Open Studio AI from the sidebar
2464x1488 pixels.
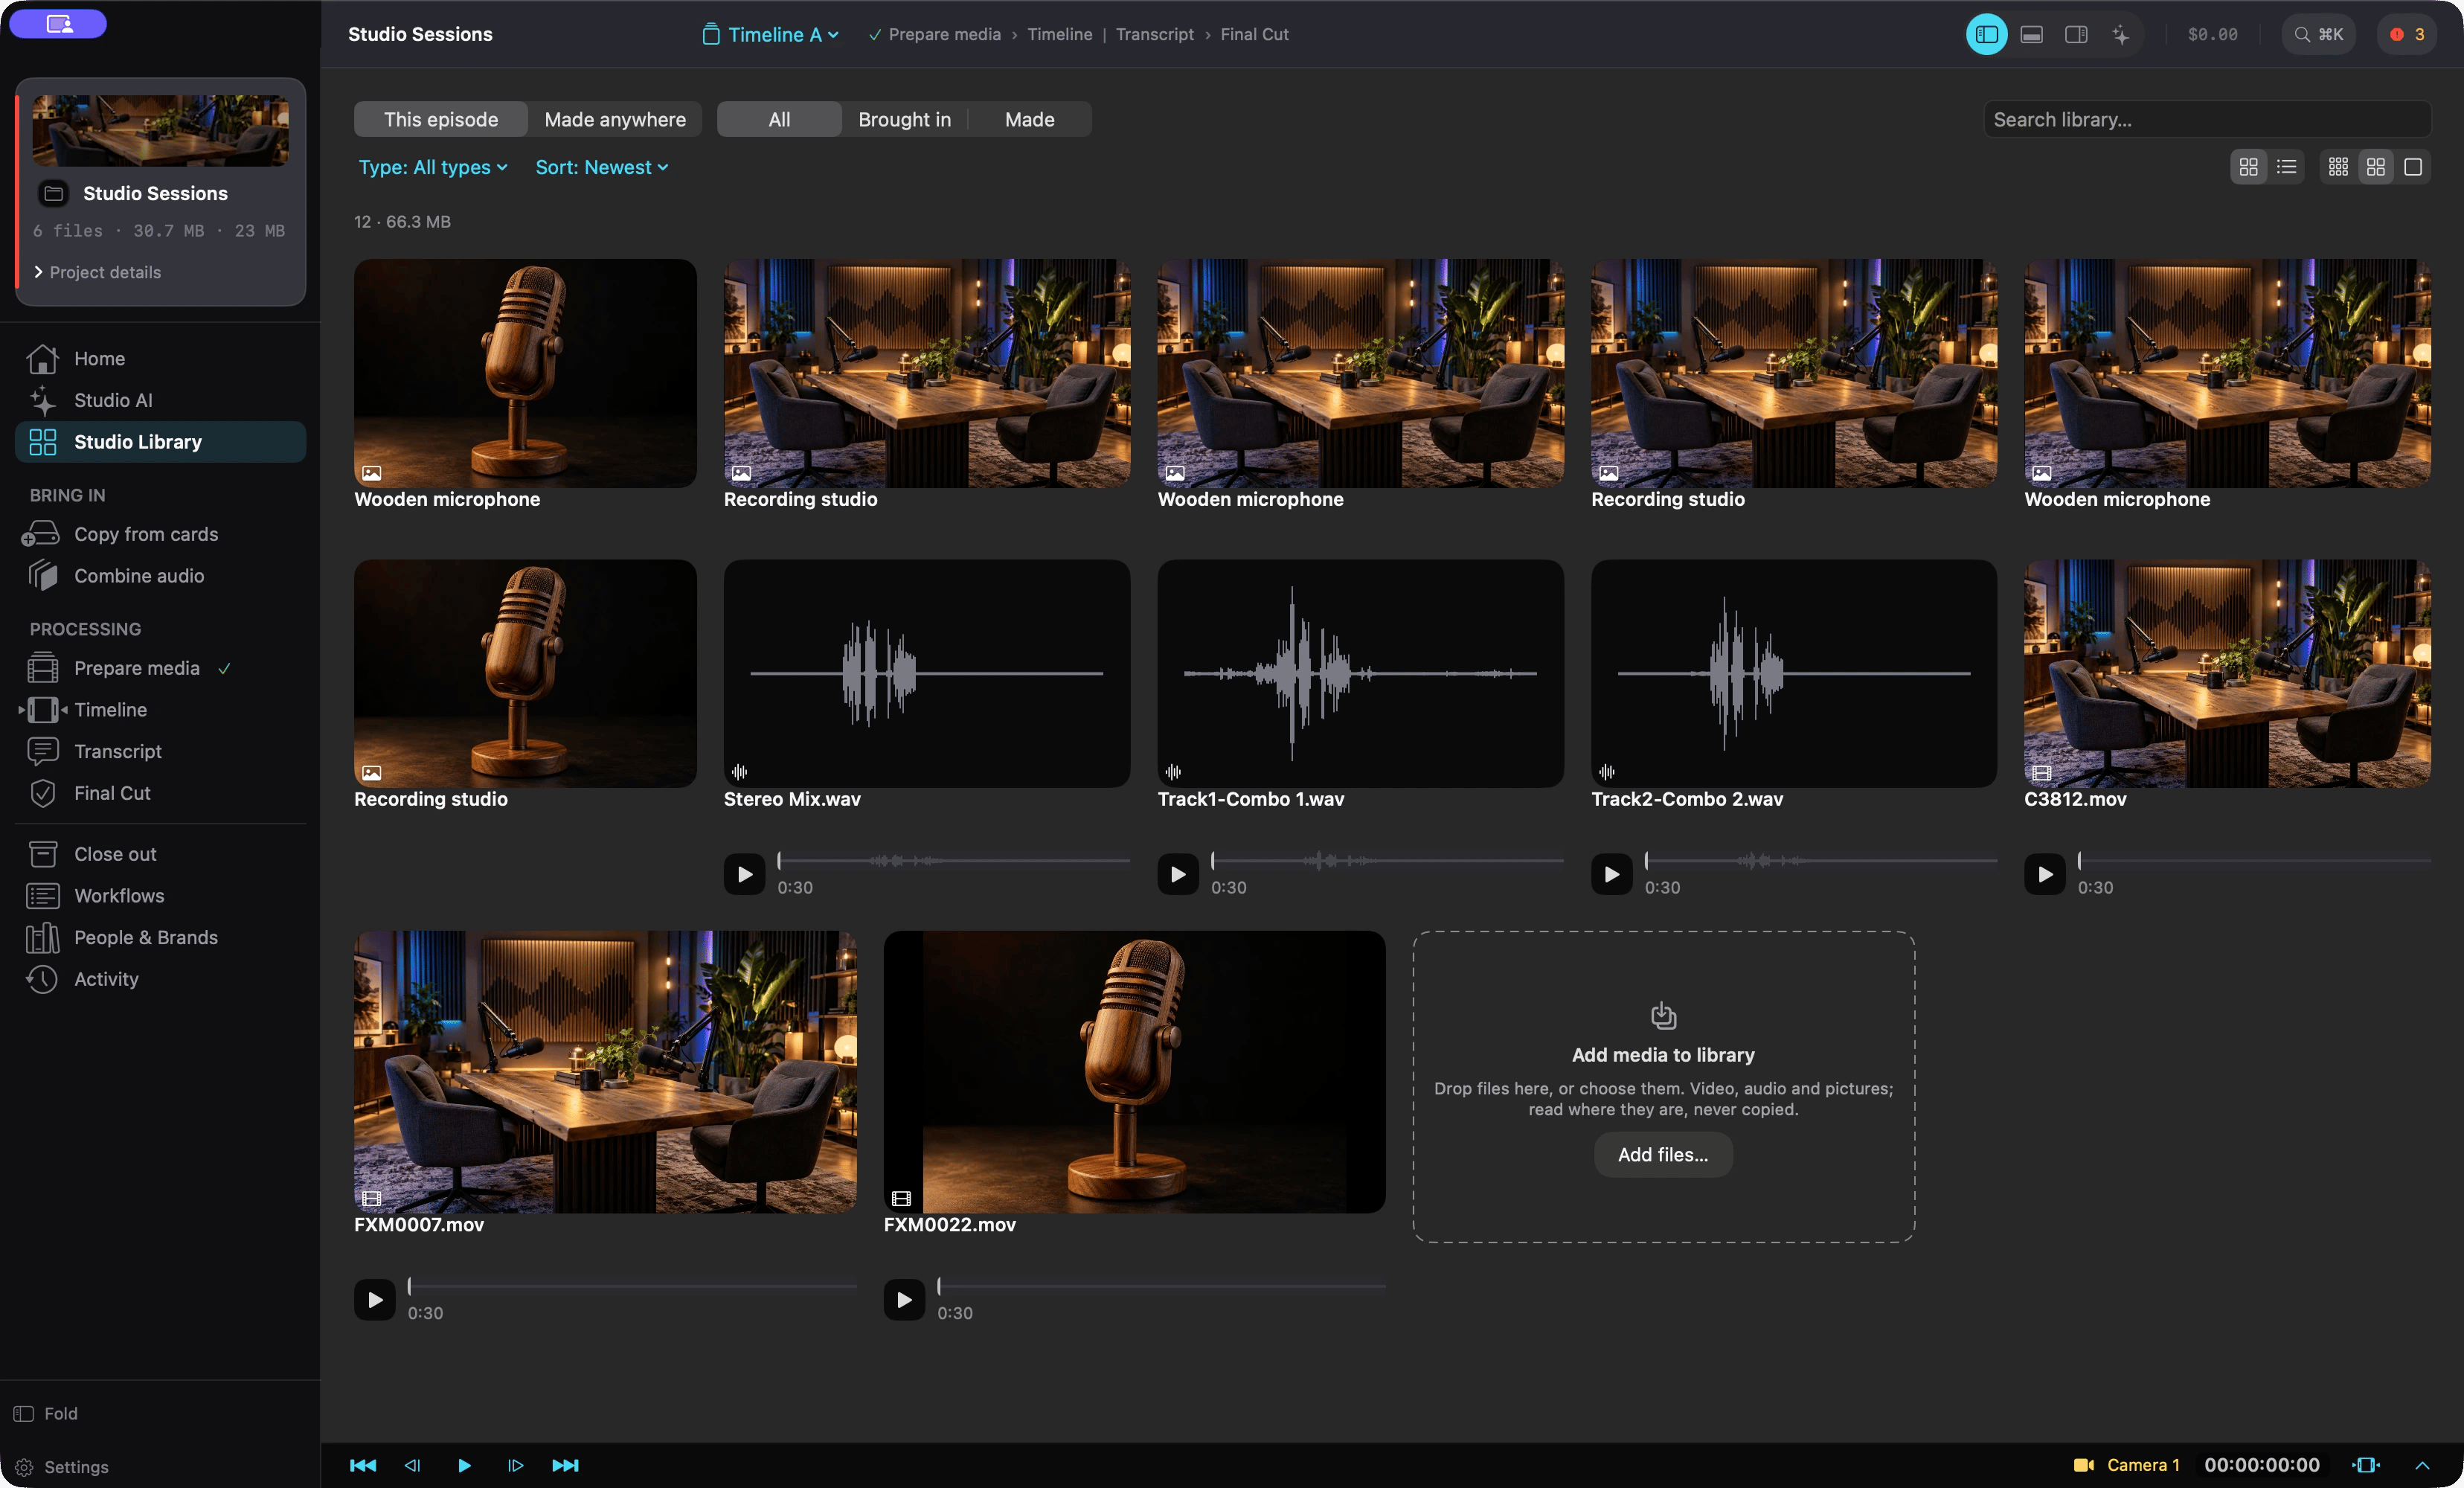[160, 400]
